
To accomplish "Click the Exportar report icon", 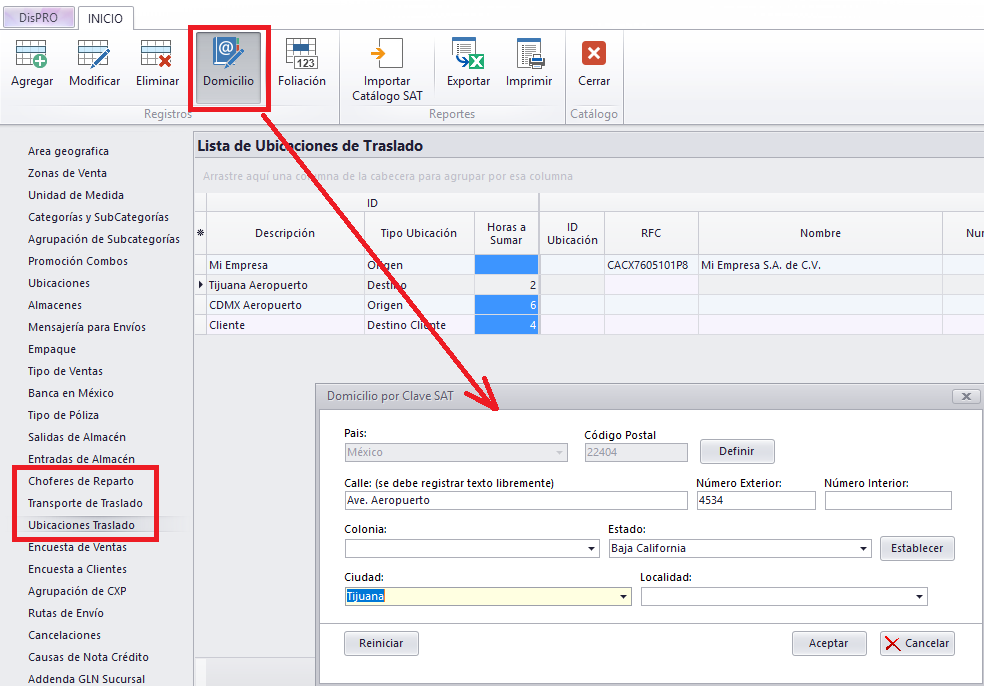I will coord(468,54).
